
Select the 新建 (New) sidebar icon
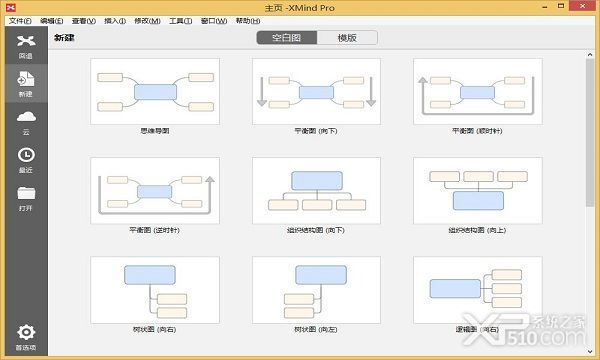pyautogui.click(x=26, y=79)
